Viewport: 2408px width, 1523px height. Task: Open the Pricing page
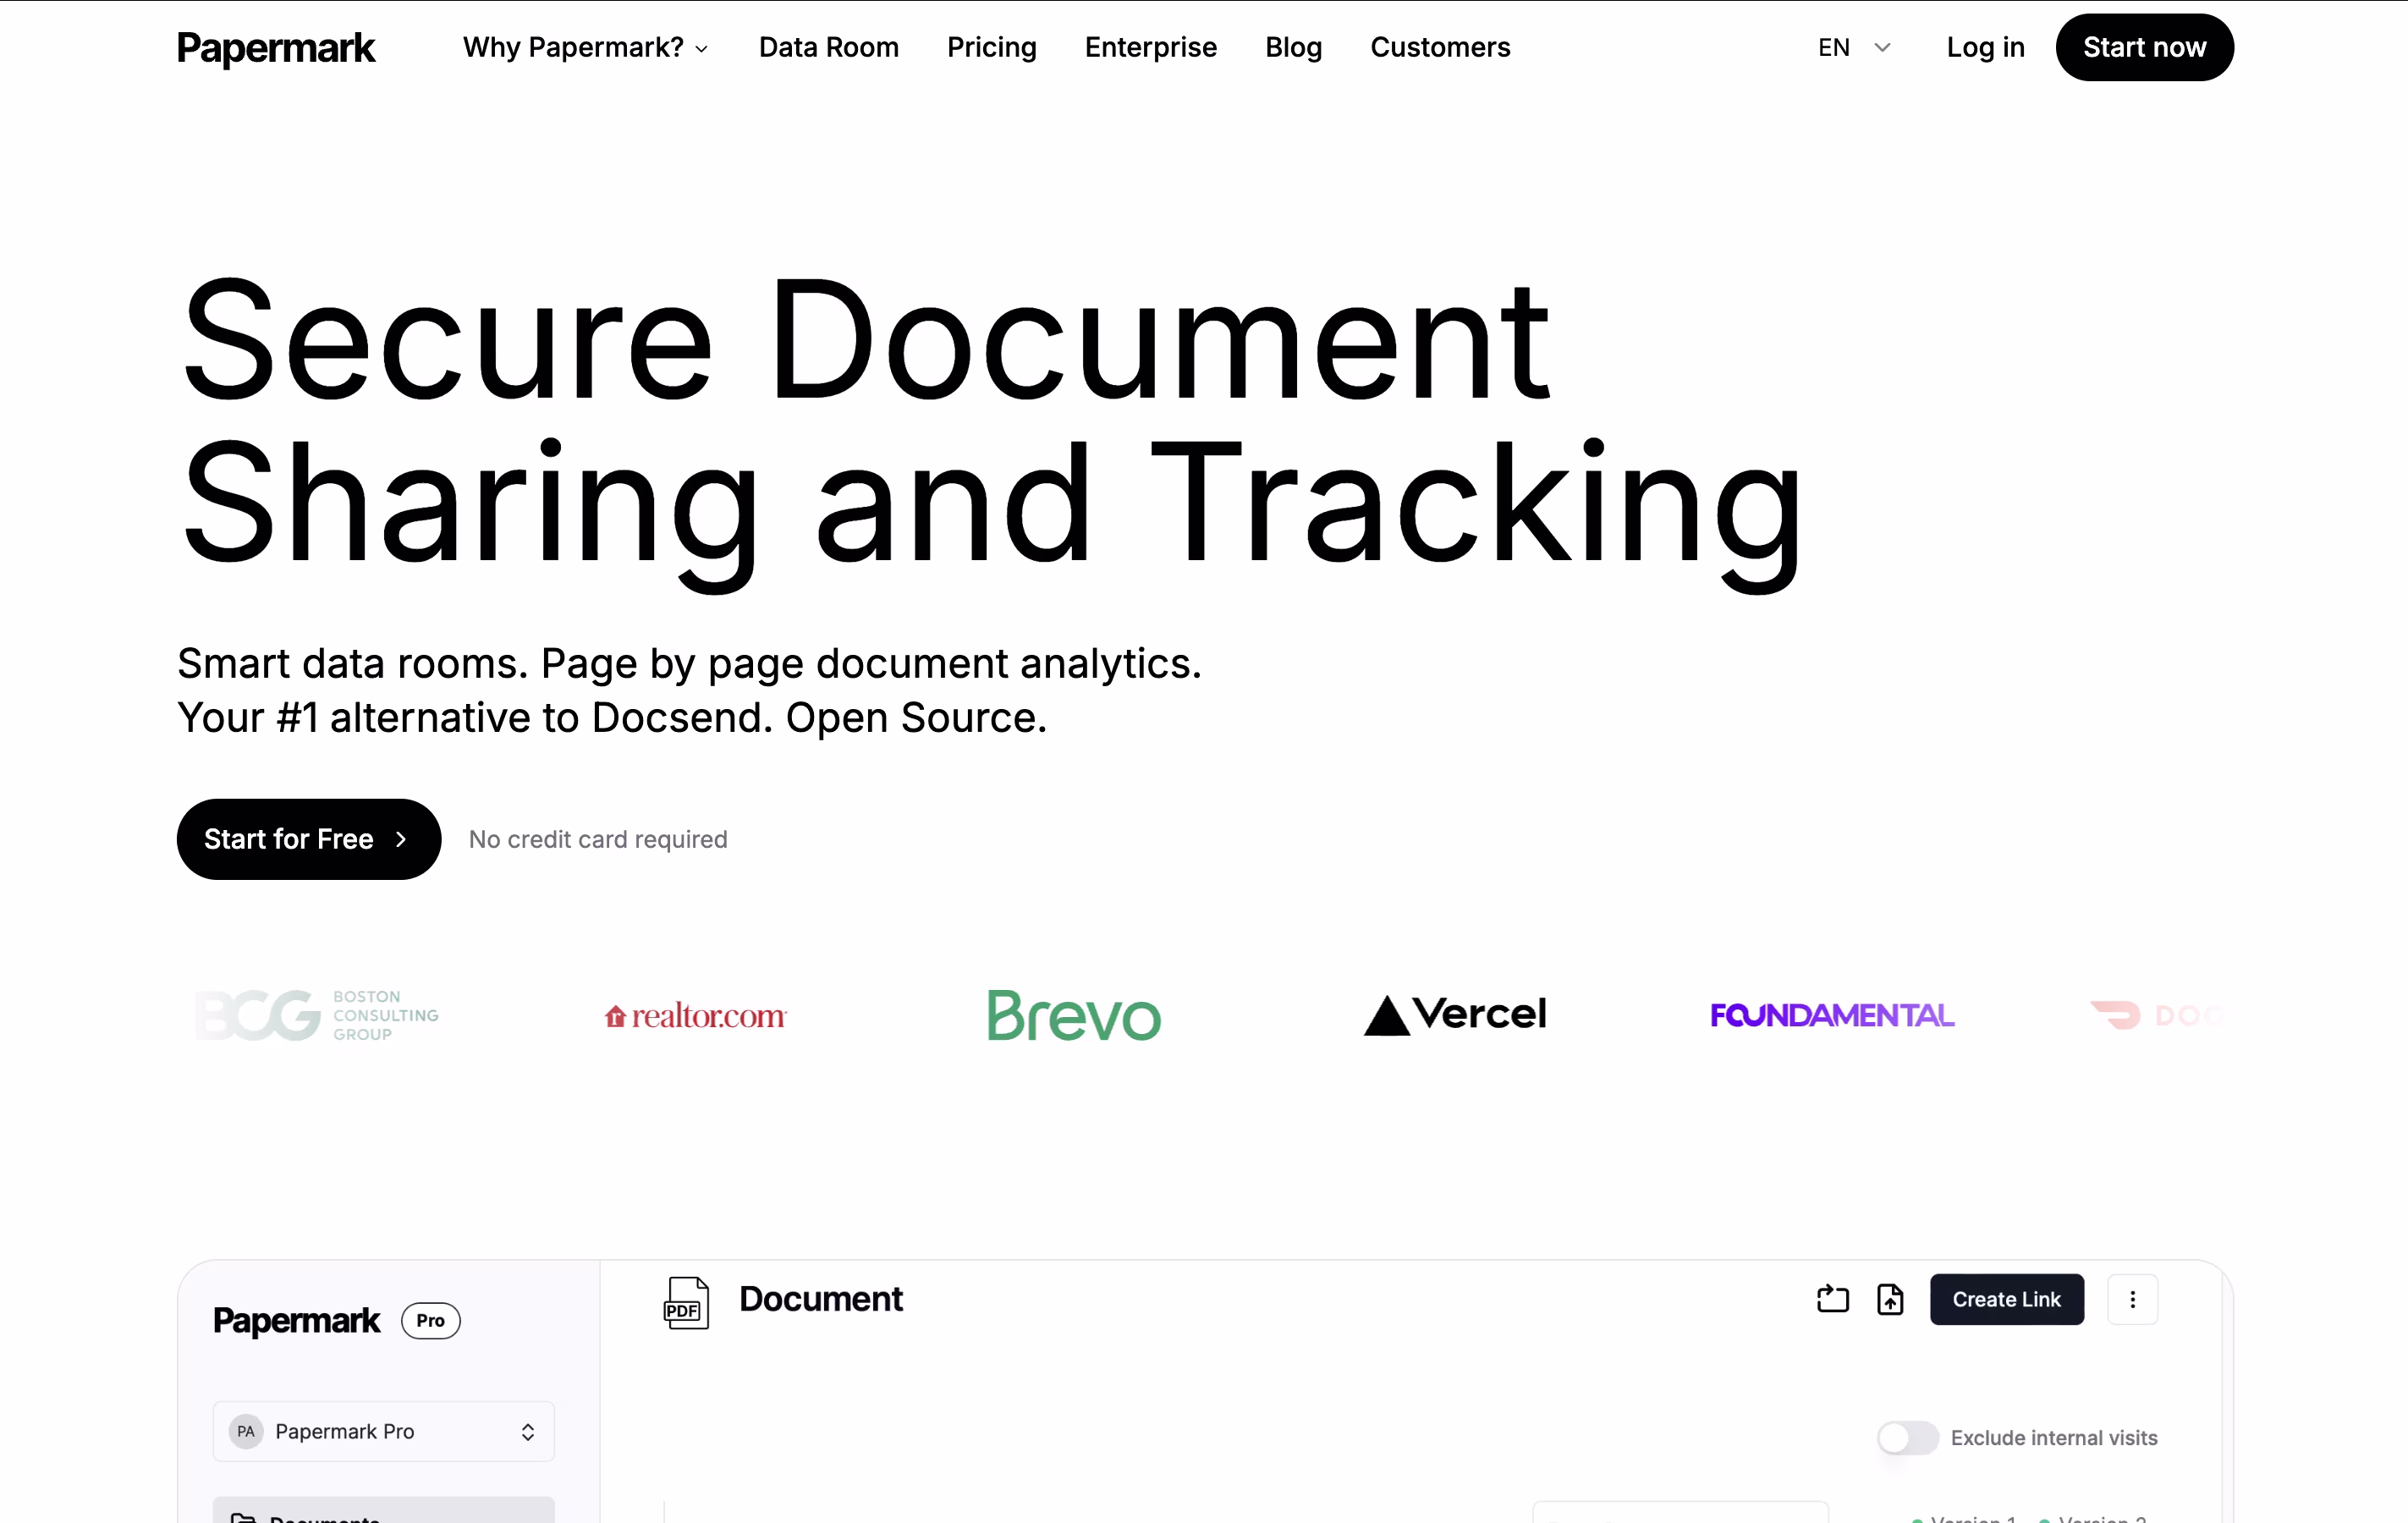point(992,47)
